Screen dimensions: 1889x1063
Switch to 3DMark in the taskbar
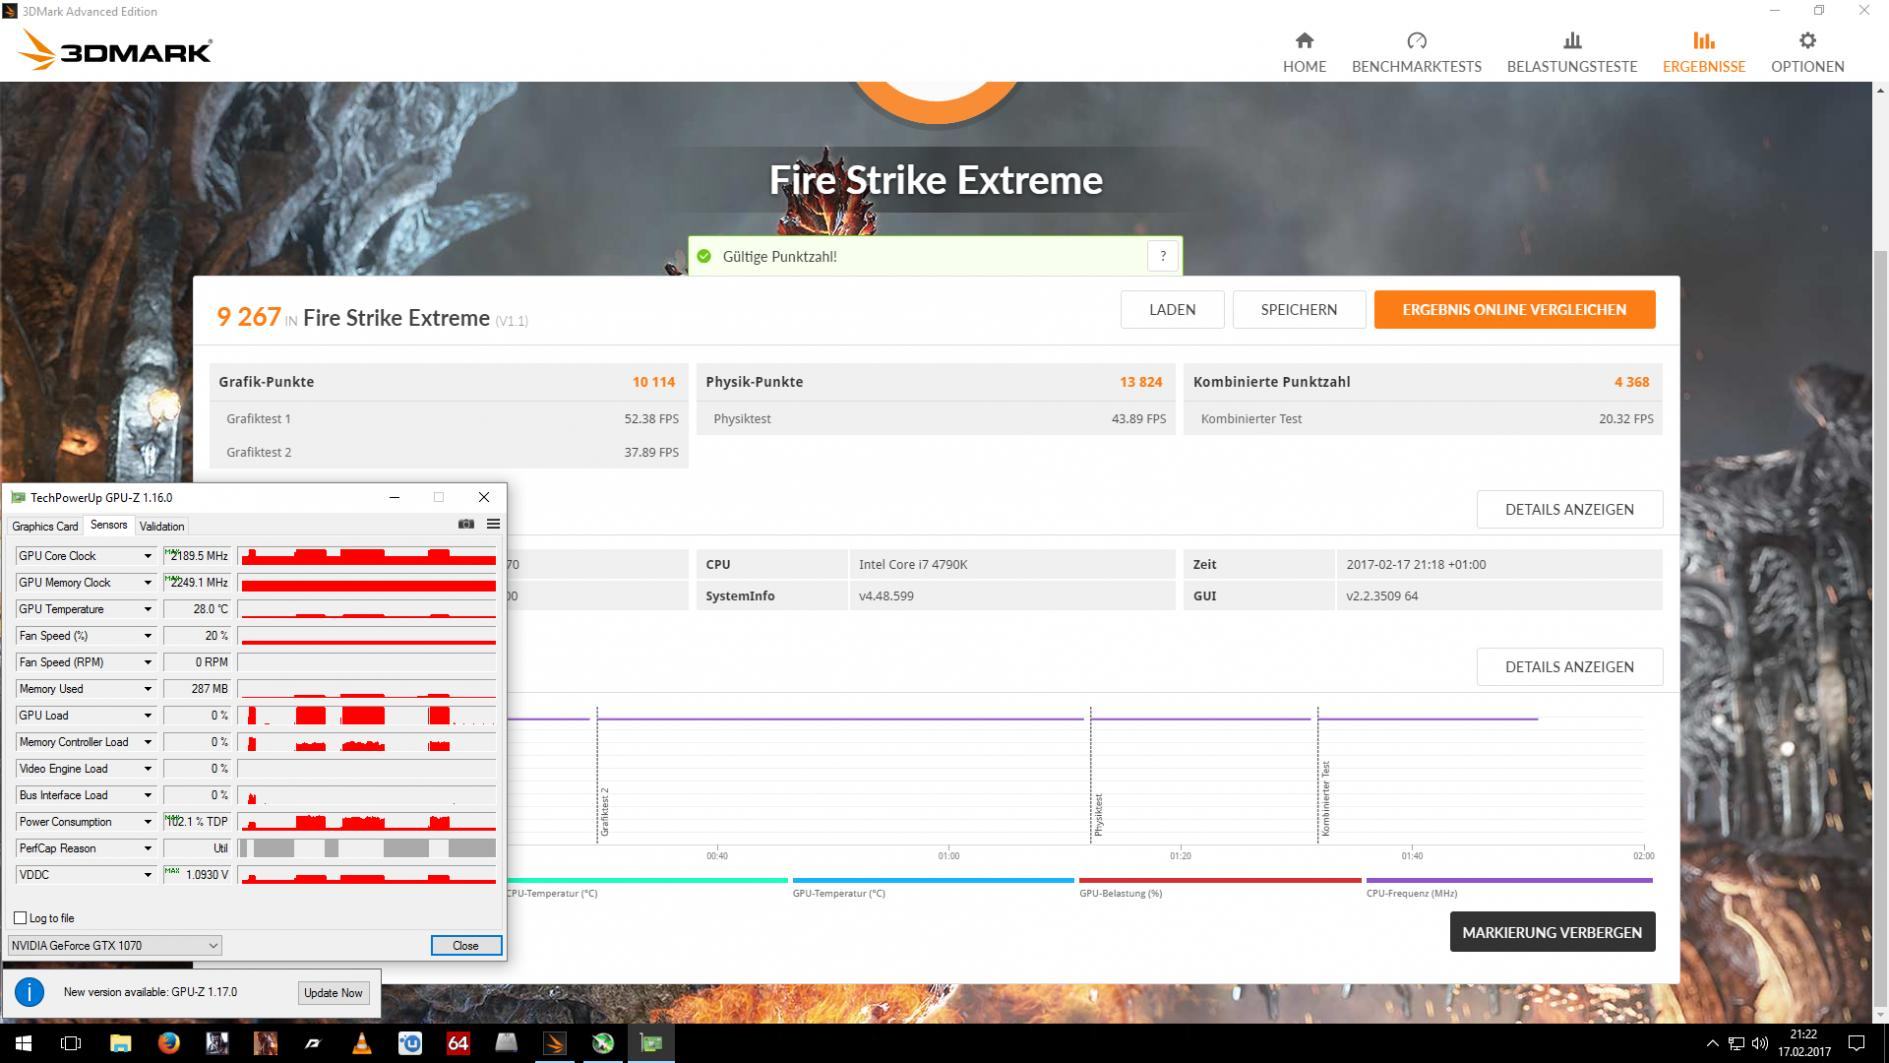click(x=554, y=1043)
